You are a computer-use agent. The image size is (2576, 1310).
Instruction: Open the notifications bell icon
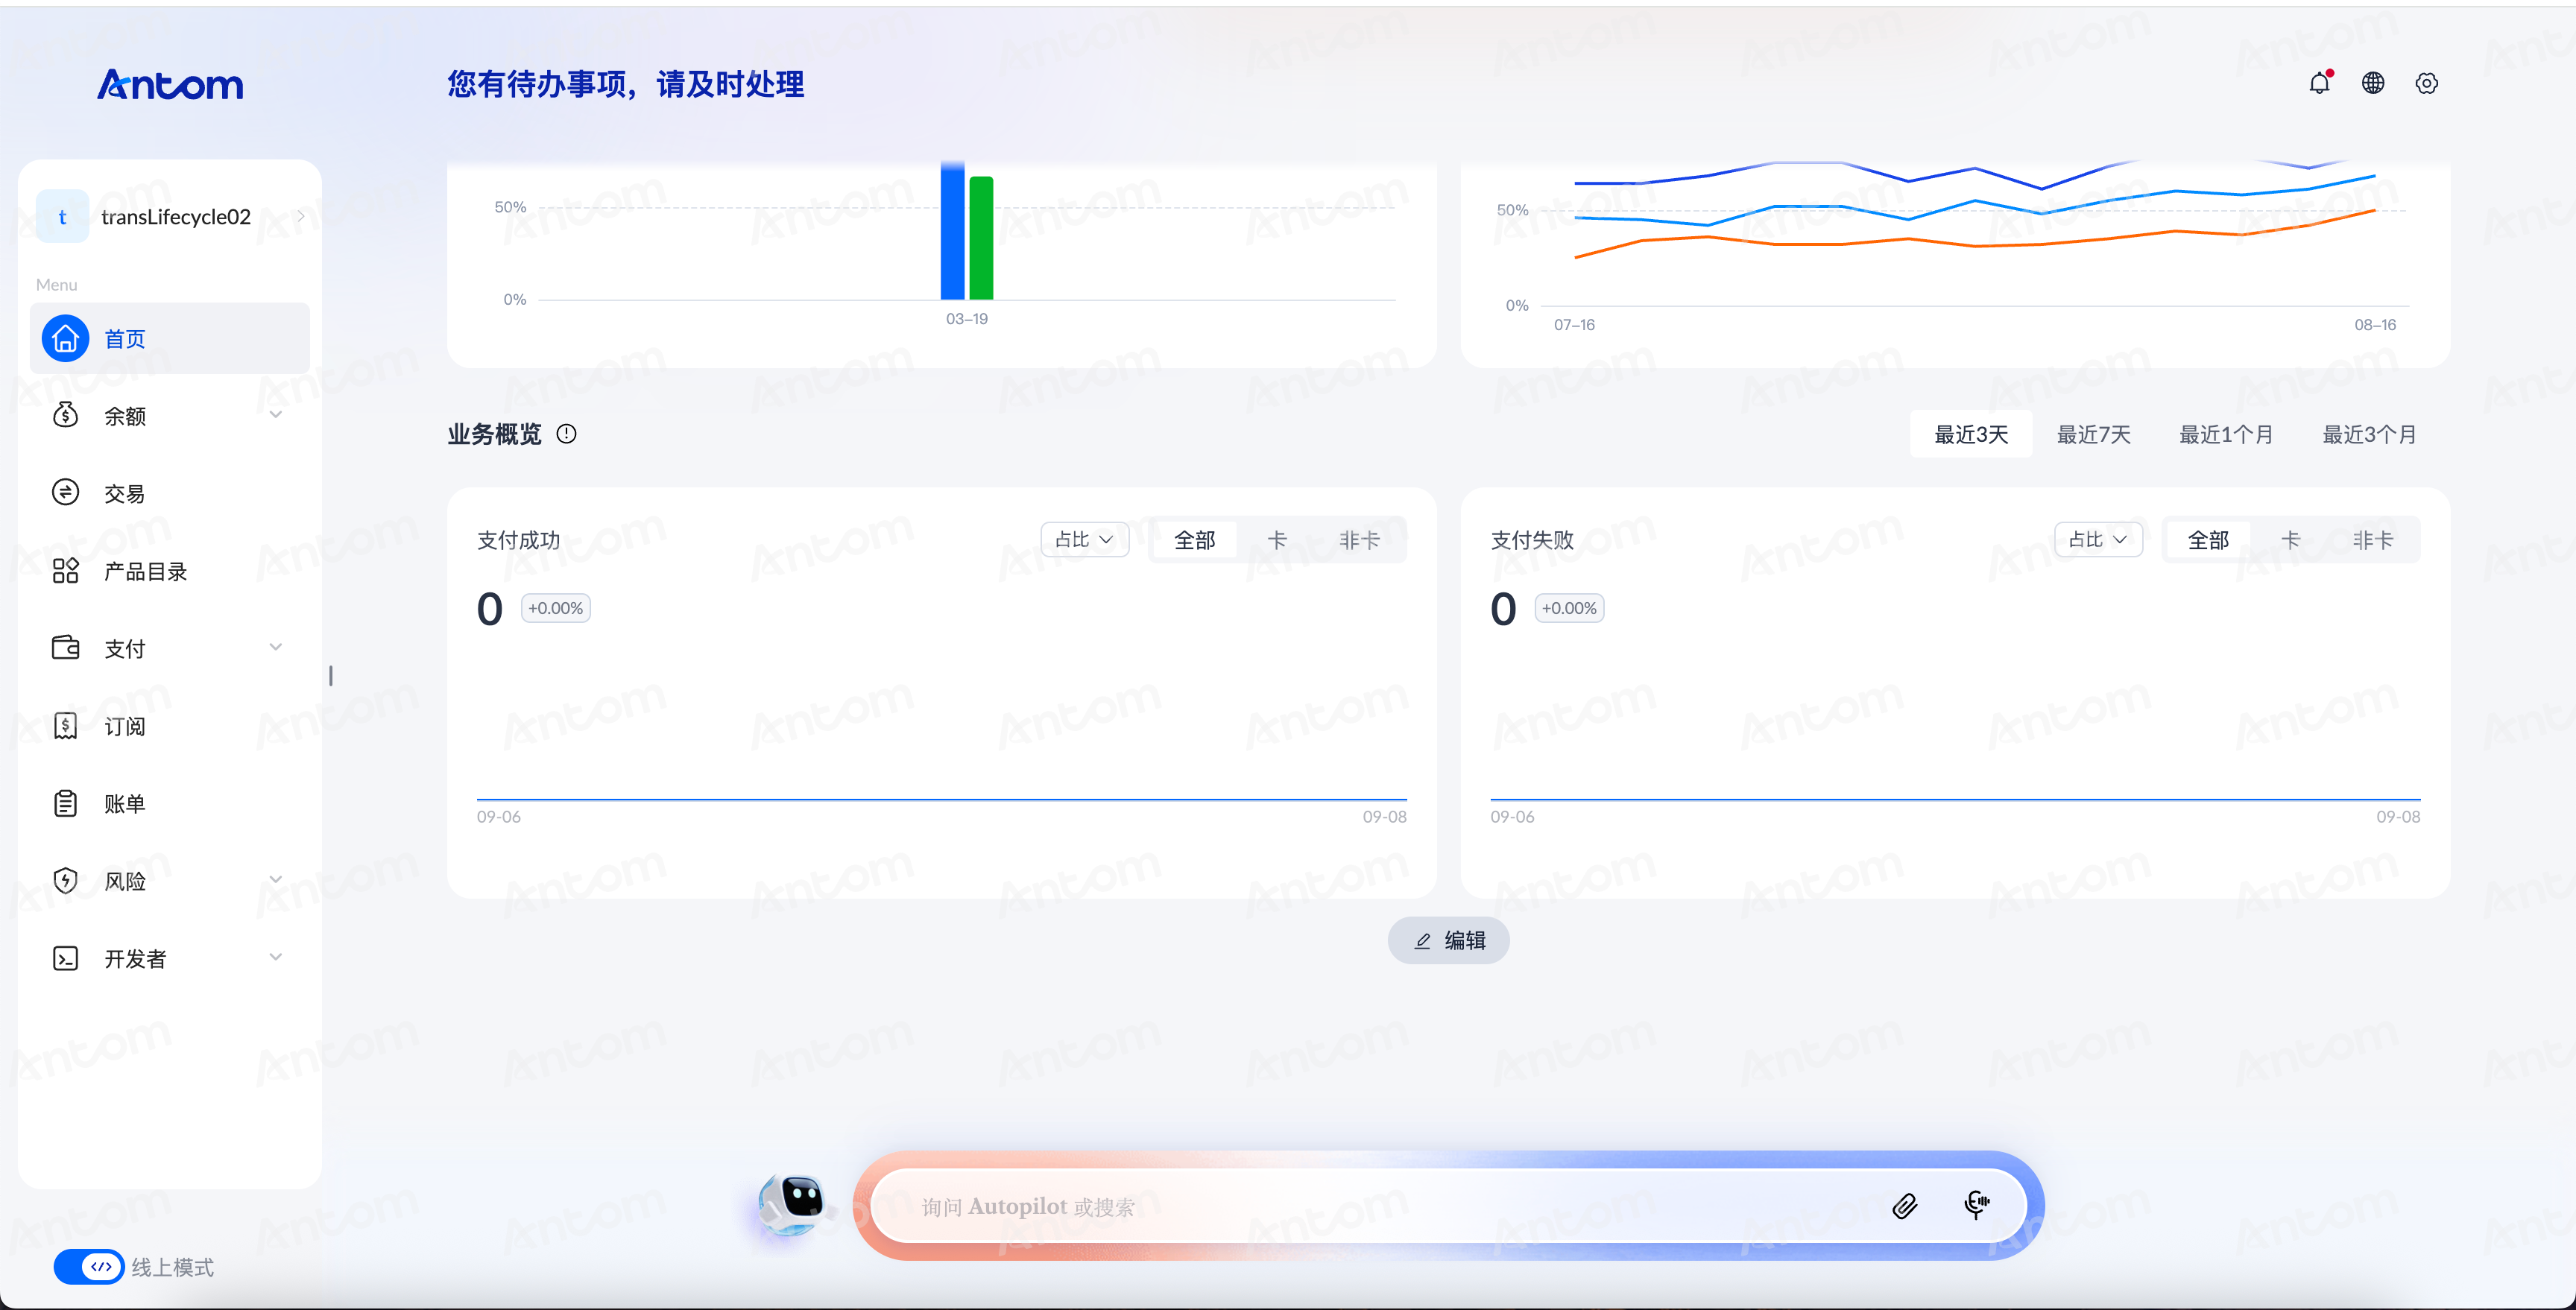tap(2319, 83)
